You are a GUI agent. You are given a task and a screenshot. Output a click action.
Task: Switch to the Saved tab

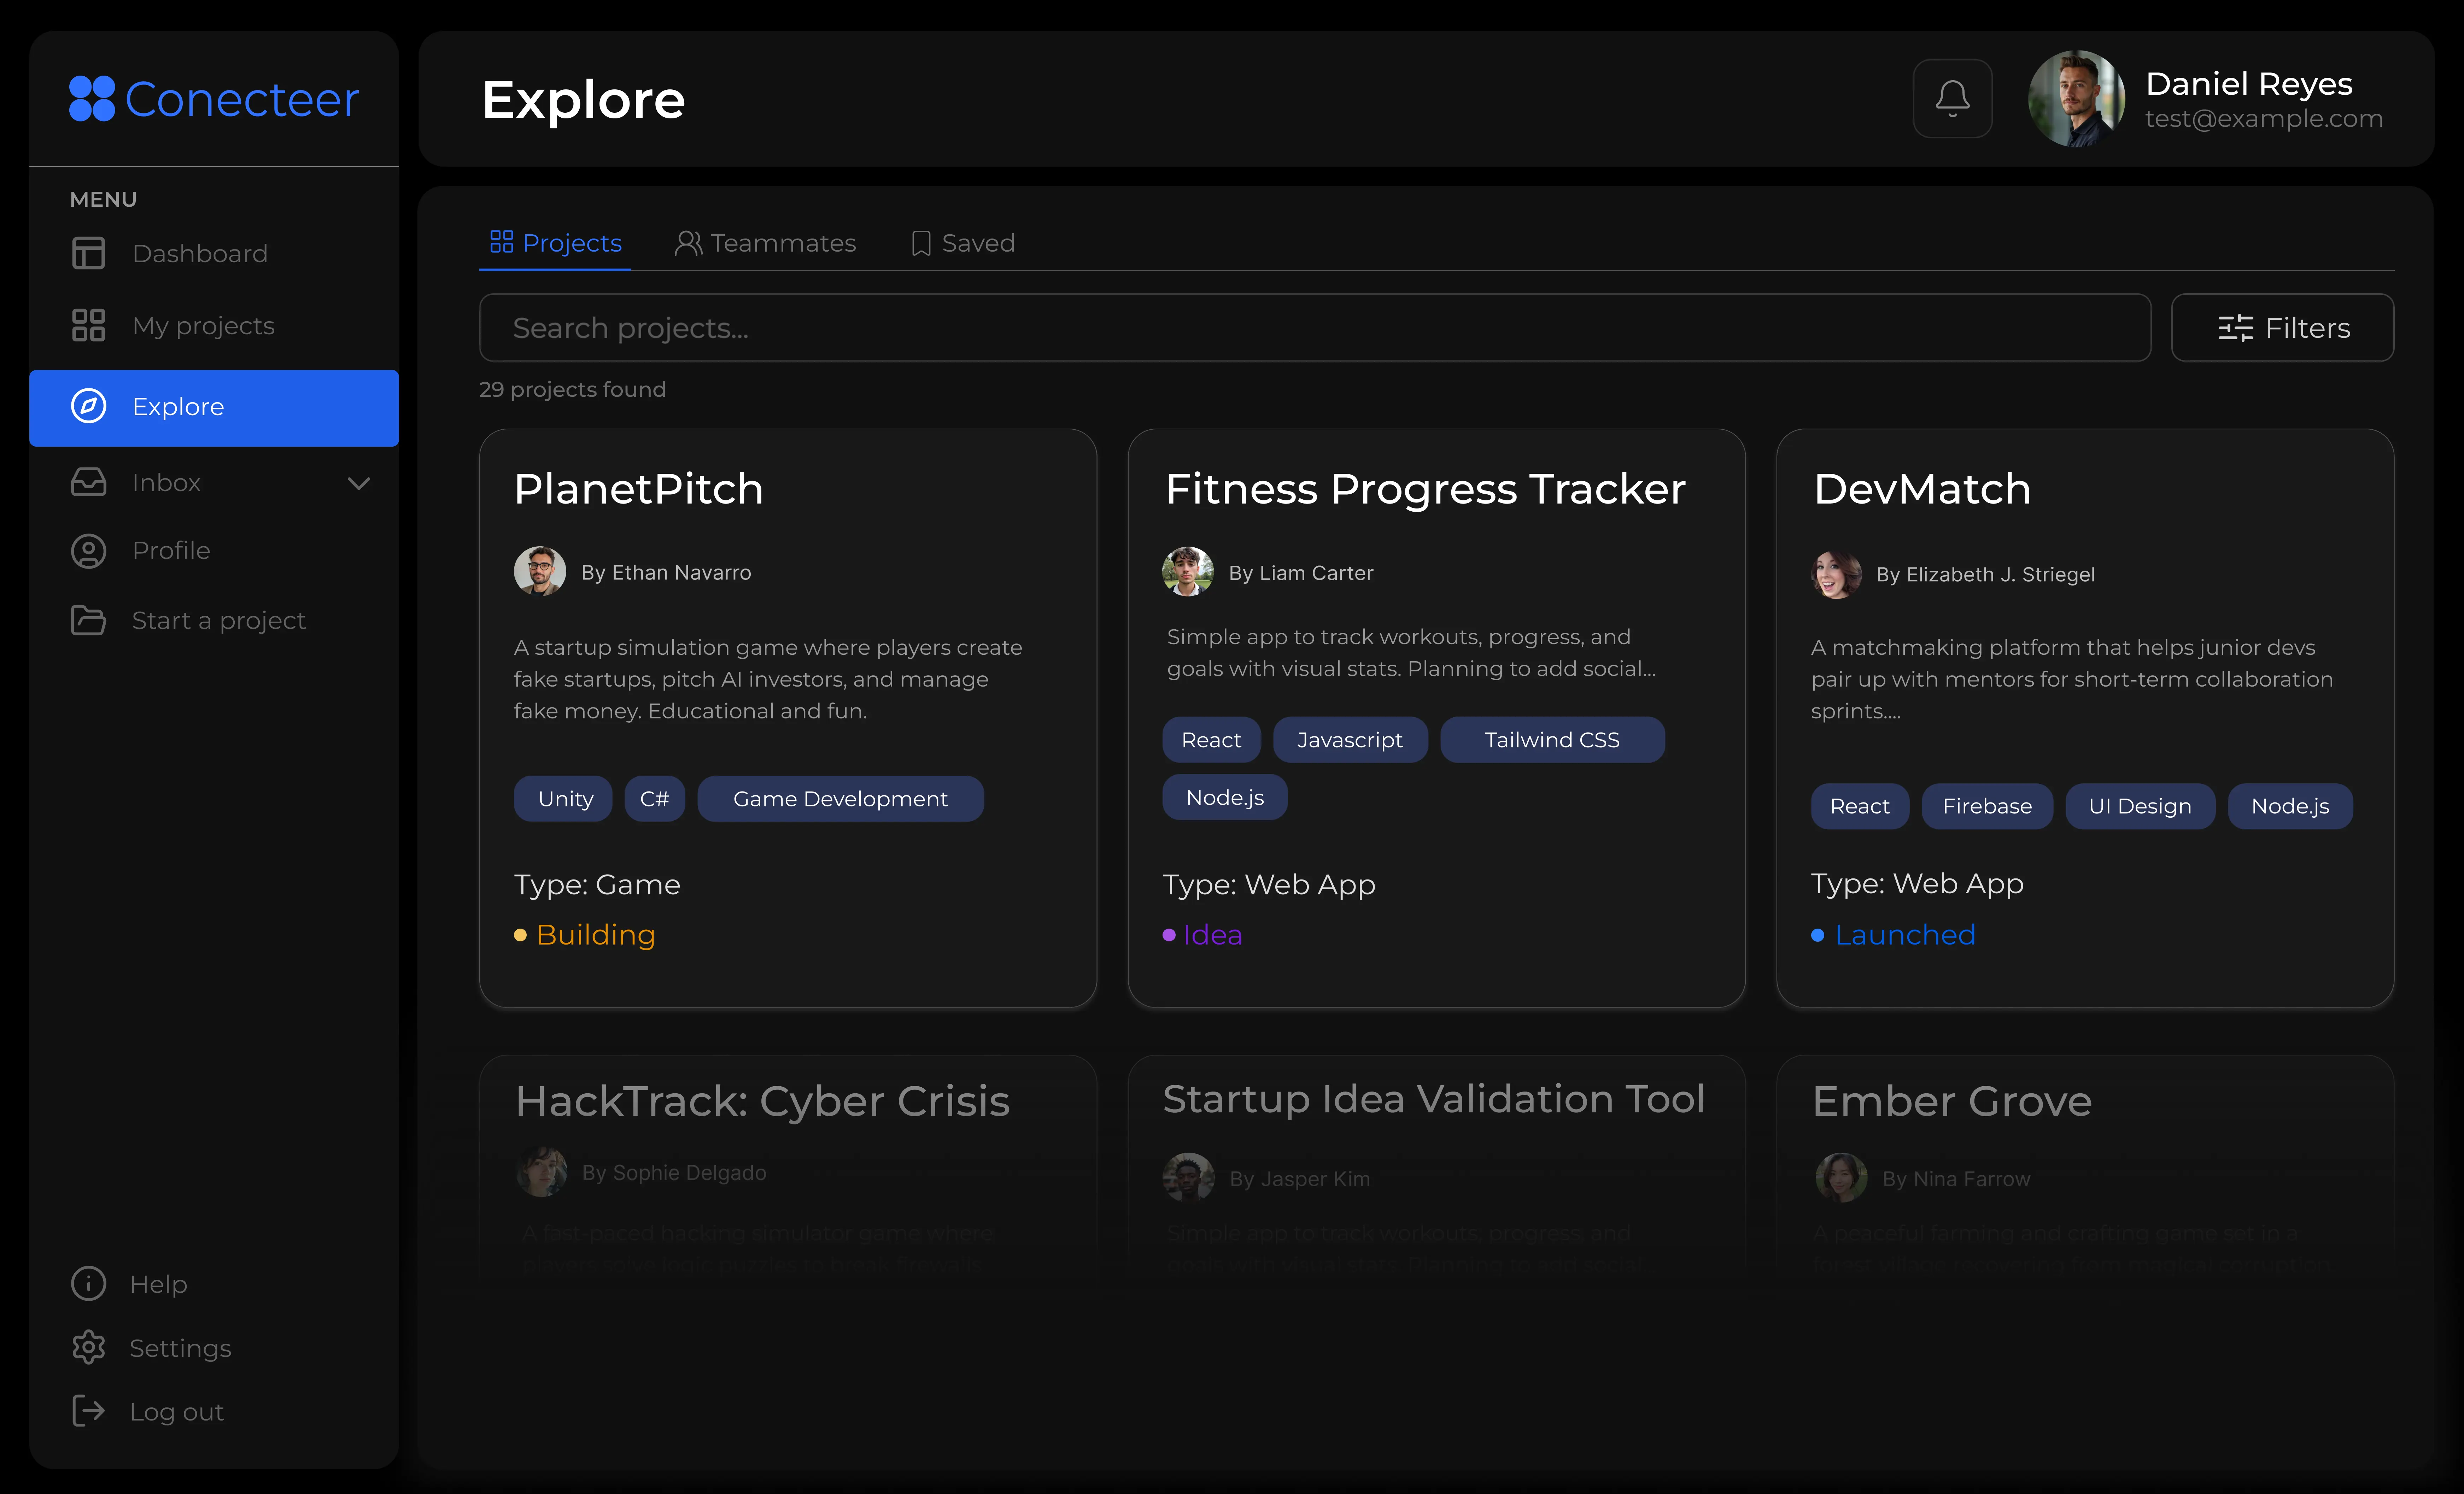[963, 243]
